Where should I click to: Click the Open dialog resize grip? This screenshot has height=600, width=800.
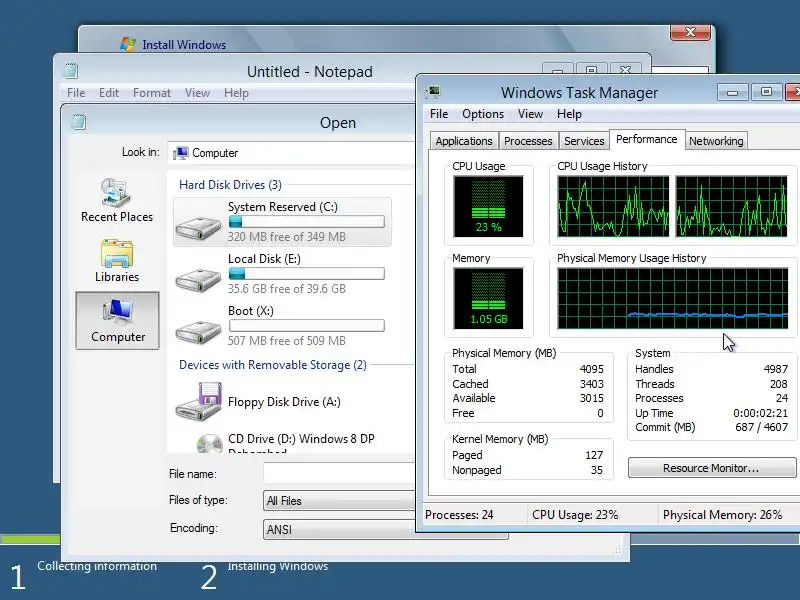pos(618,550)
